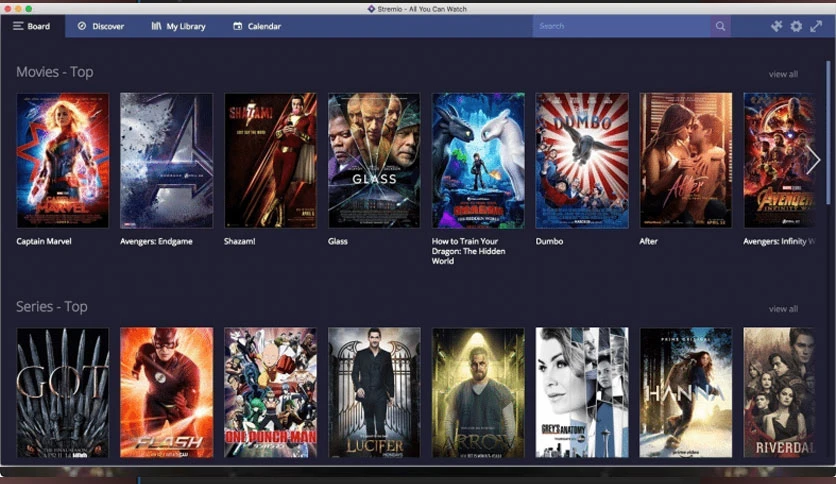Screen dimensions: 836x484
Task: Open The Flash series poster
Action: [x=166, y=392]
